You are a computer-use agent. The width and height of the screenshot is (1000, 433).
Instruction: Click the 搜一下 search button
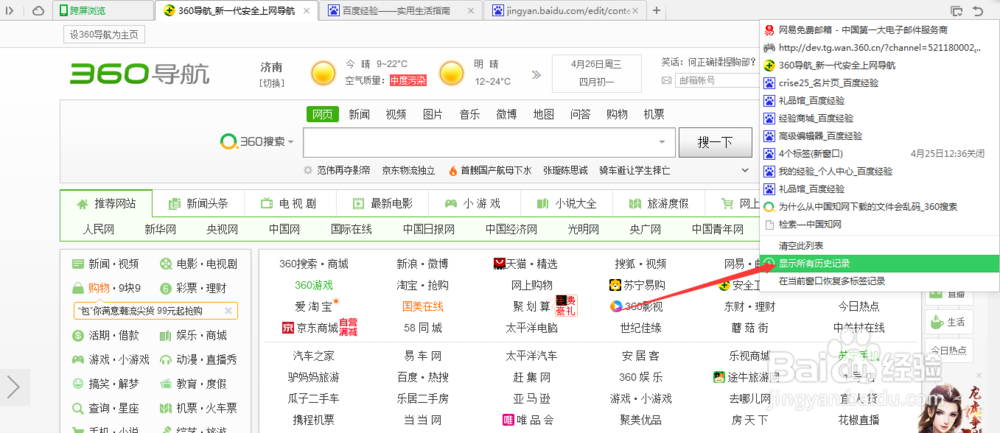pos(715,142)
